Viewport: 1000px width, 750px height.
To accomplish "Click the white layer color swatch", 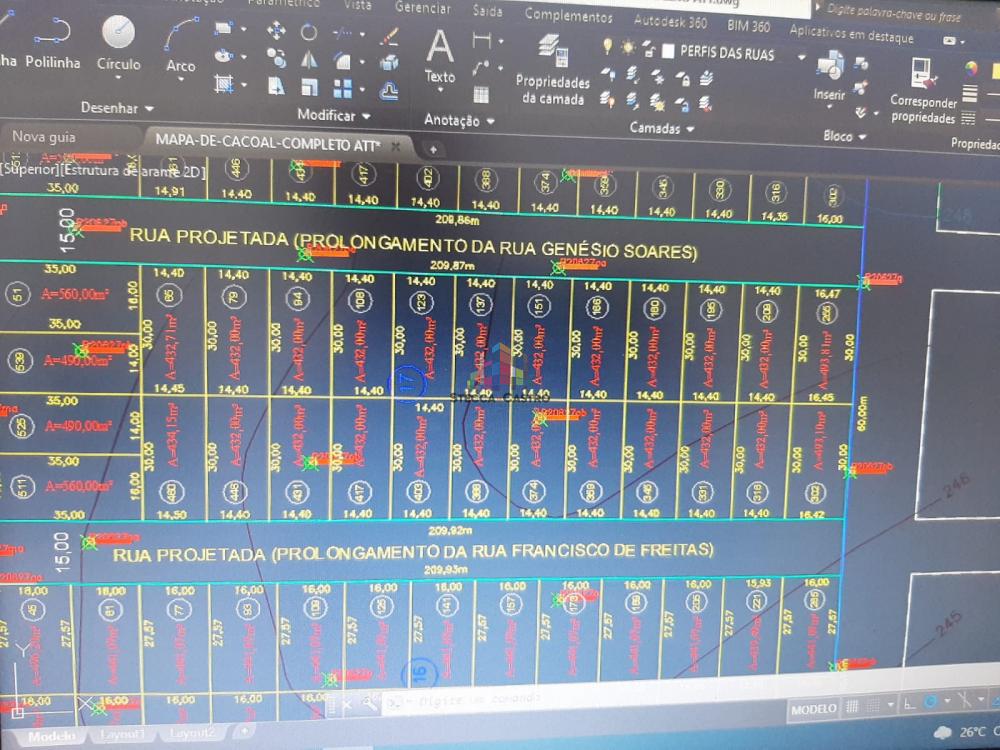I will (x=668, y=51).
